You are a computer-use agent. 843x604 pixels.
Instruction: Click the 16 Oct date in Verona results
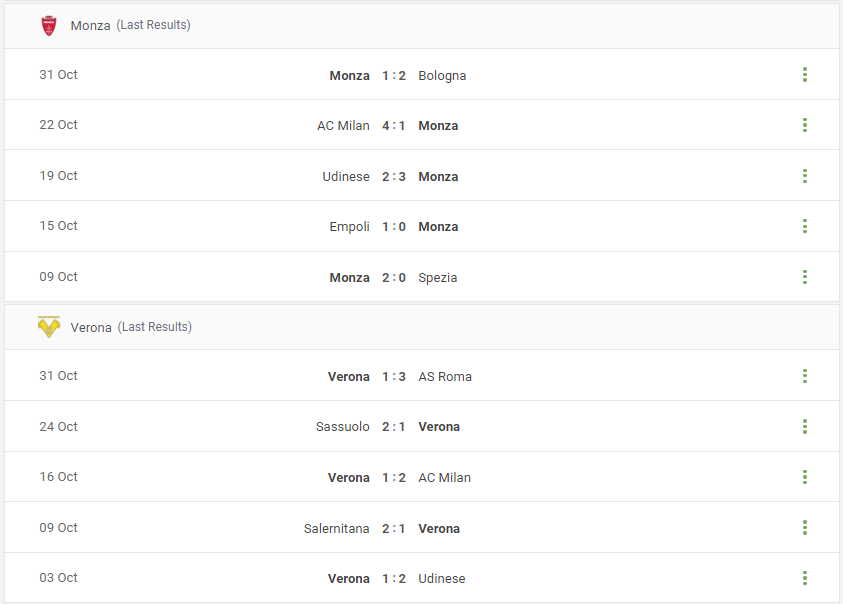coord(58,477)
